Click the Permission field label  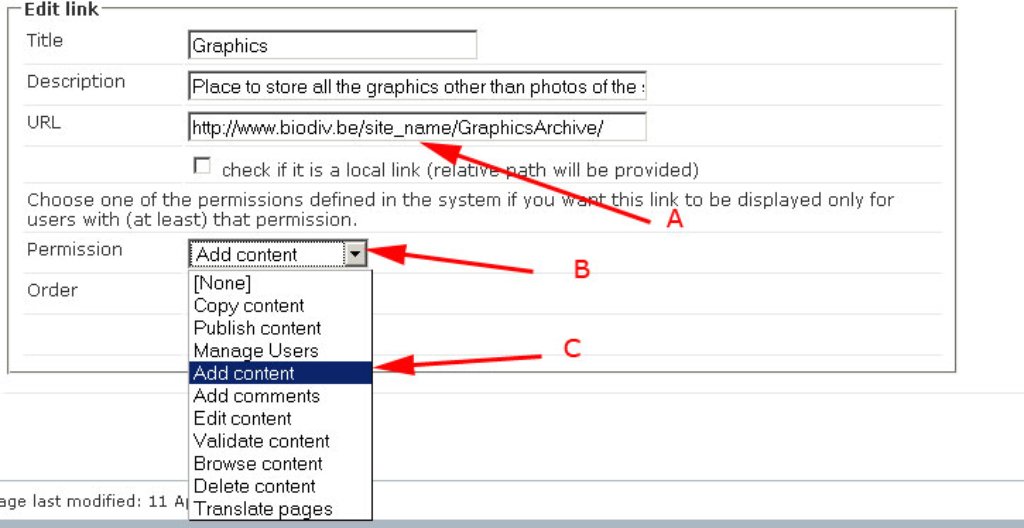pyautogui.click(x=74, y=250)
